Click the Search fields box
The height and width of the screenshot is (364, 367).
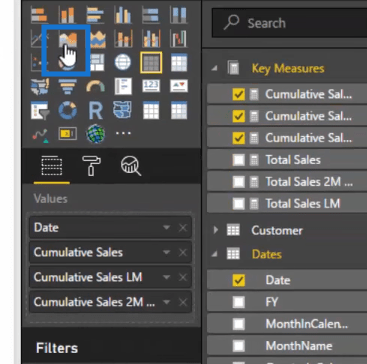289,23
